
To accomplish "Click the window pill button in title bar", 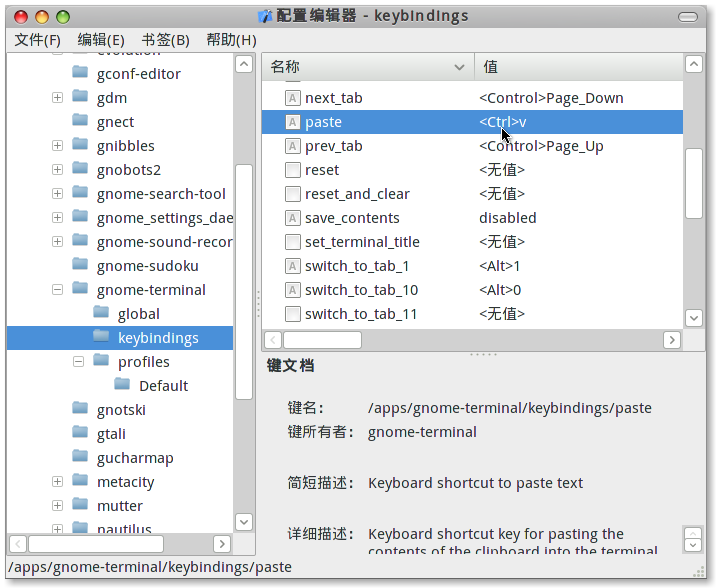I will tap(688, 17).
